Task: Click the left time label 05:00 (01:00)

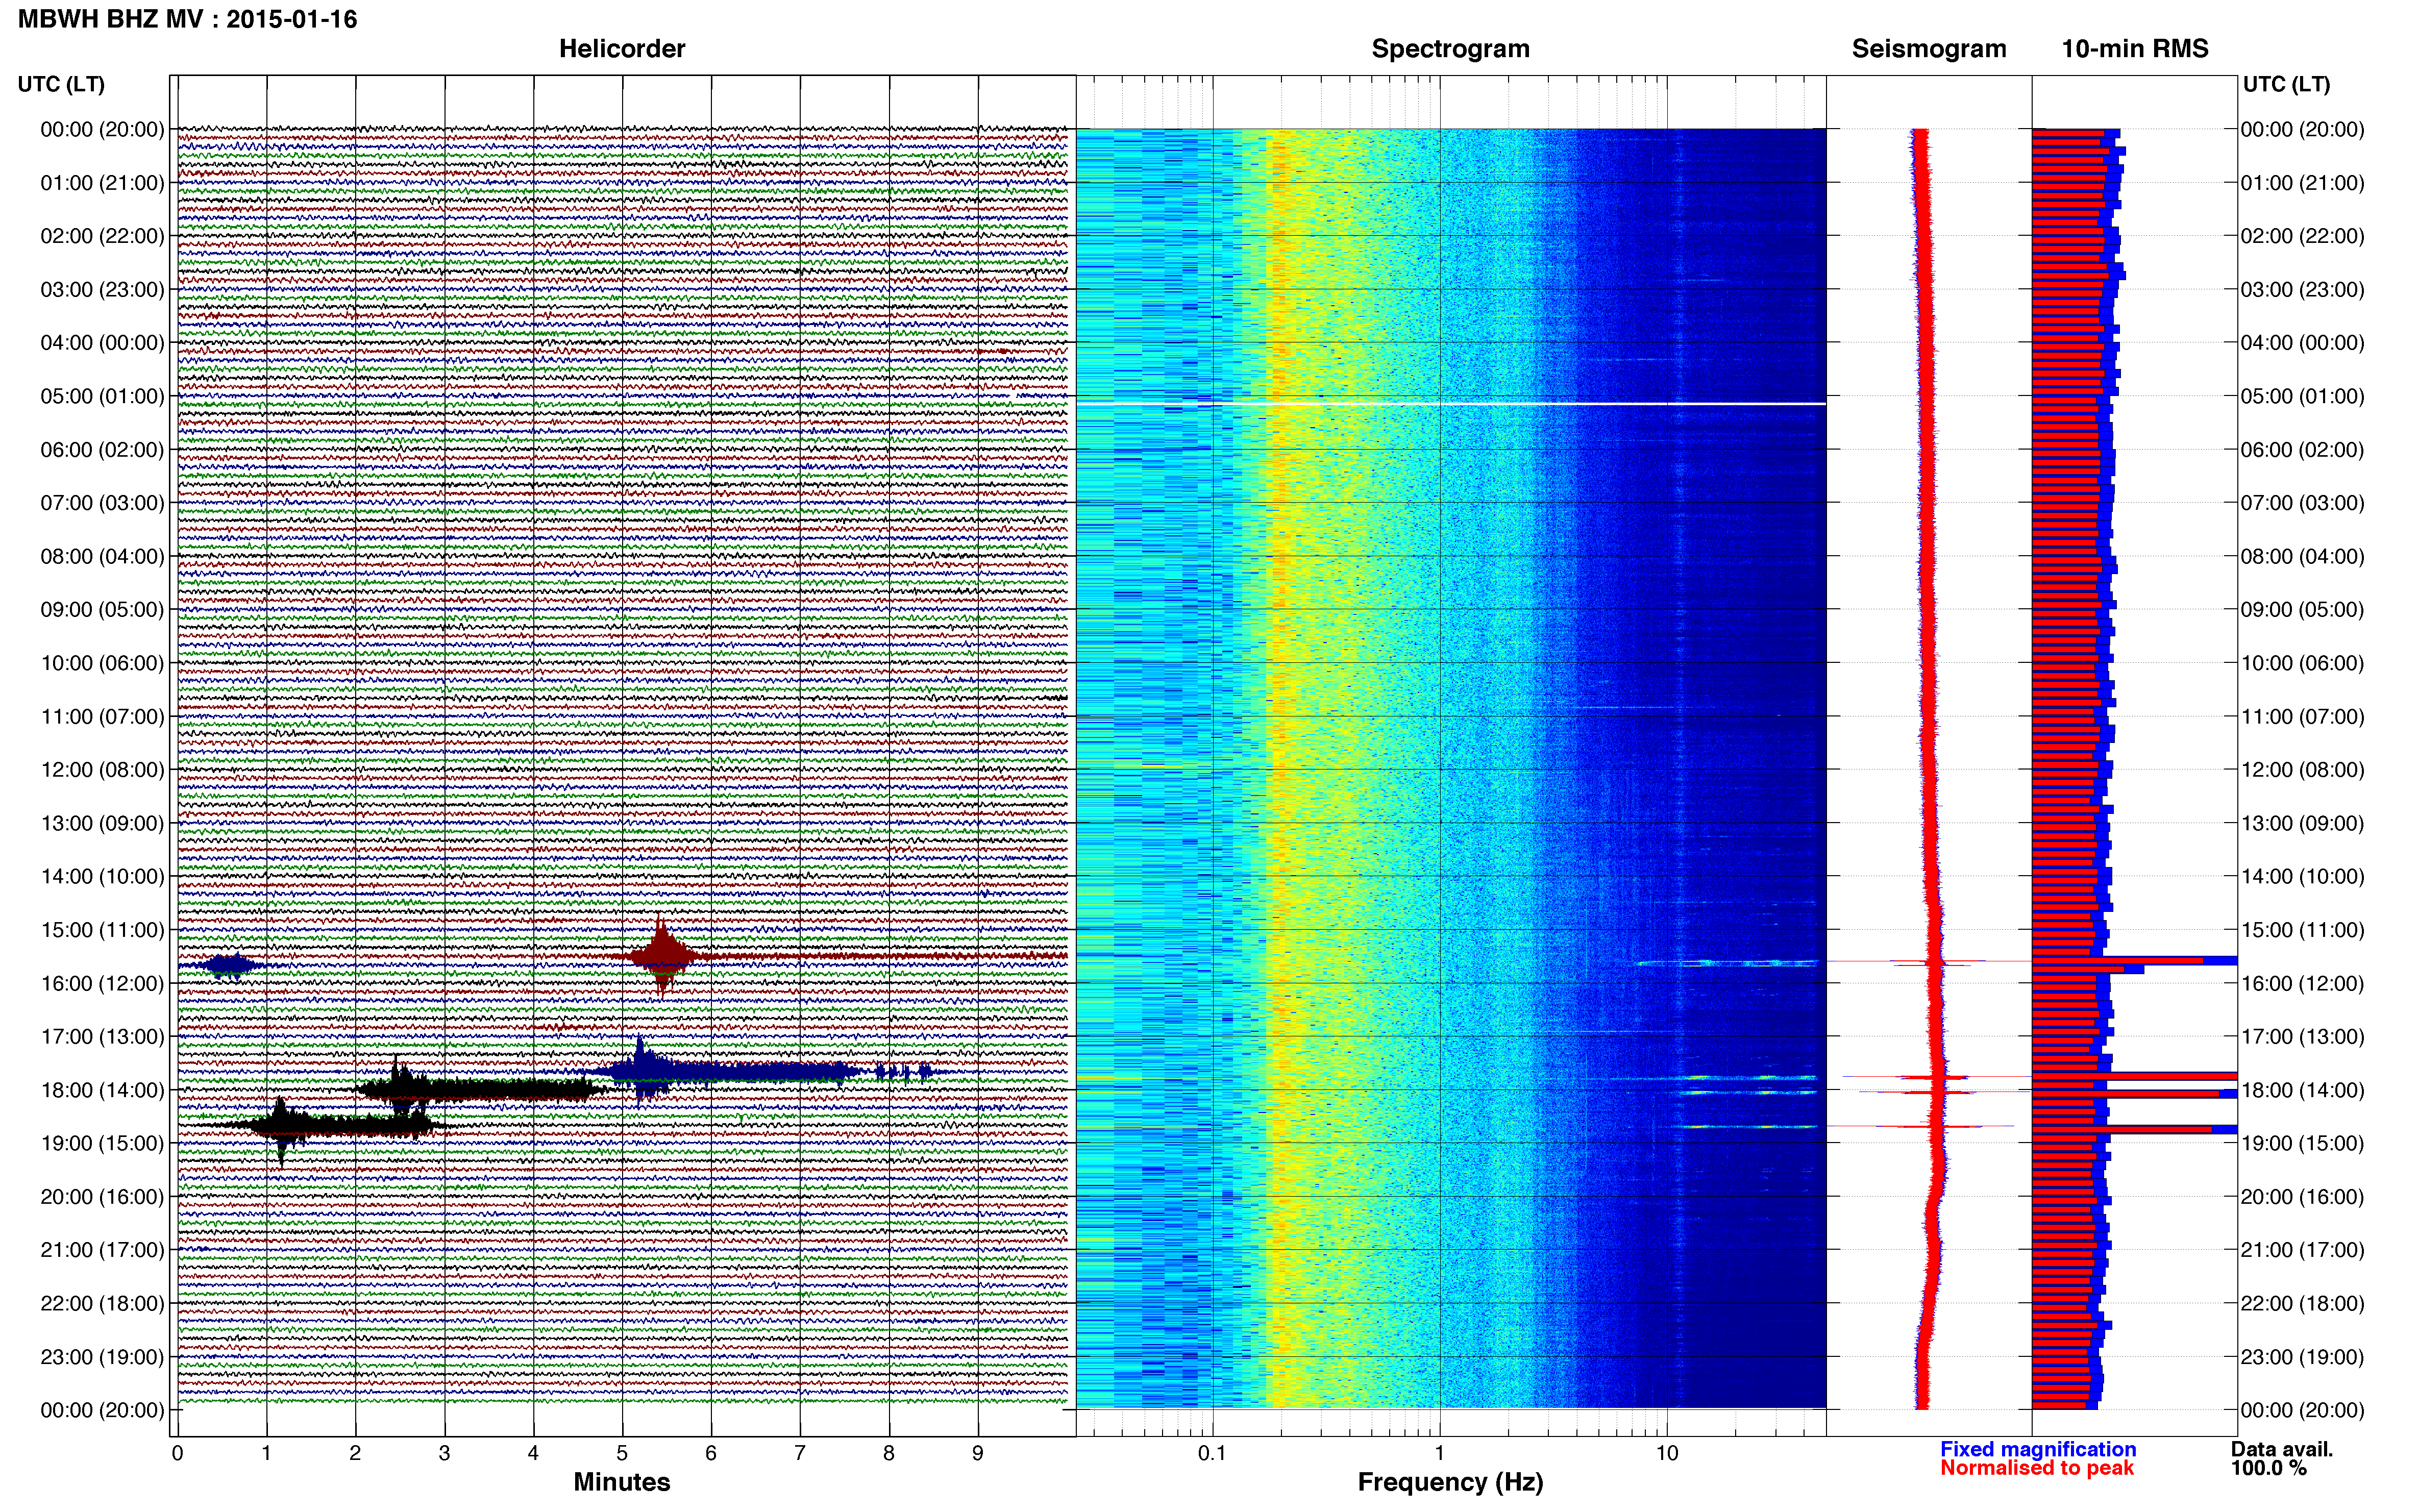Action: click(x=102, y=396)
